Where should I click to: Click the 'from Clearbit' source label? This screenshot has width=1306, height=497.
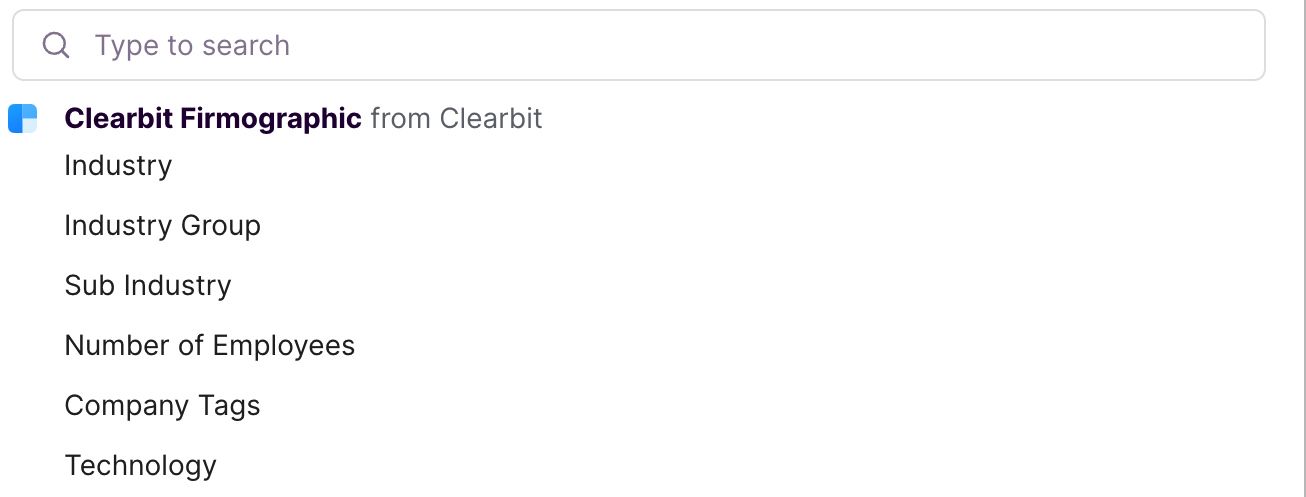456,118
